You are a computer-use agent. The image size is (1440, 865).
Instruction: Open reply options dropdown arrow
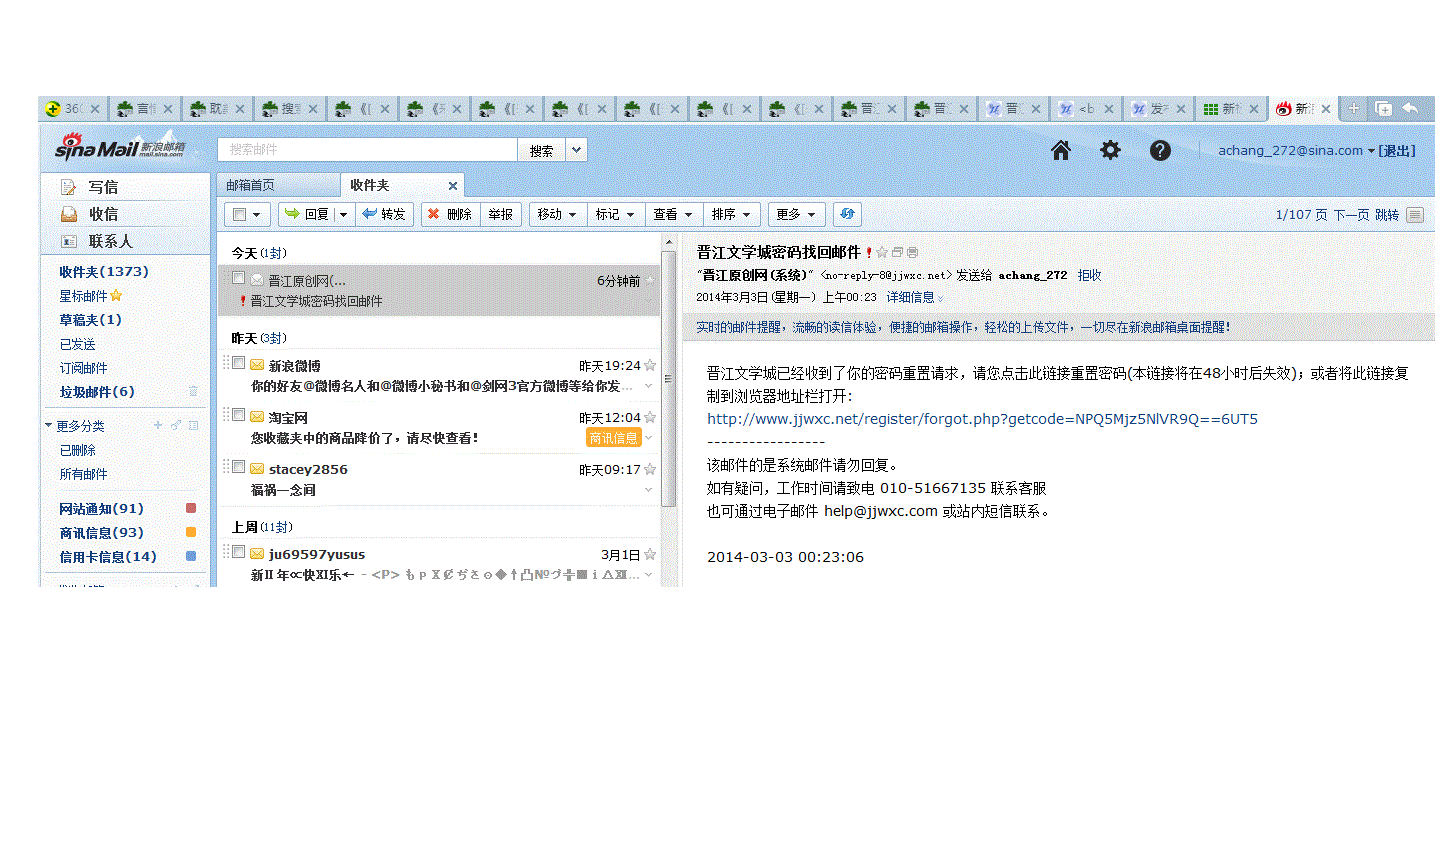[344, 214]
